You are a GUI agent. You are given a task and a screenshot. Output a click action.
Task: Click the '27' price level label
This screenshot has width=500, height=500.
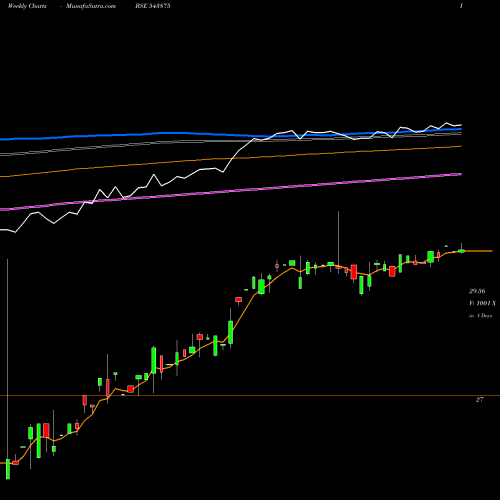479,399
